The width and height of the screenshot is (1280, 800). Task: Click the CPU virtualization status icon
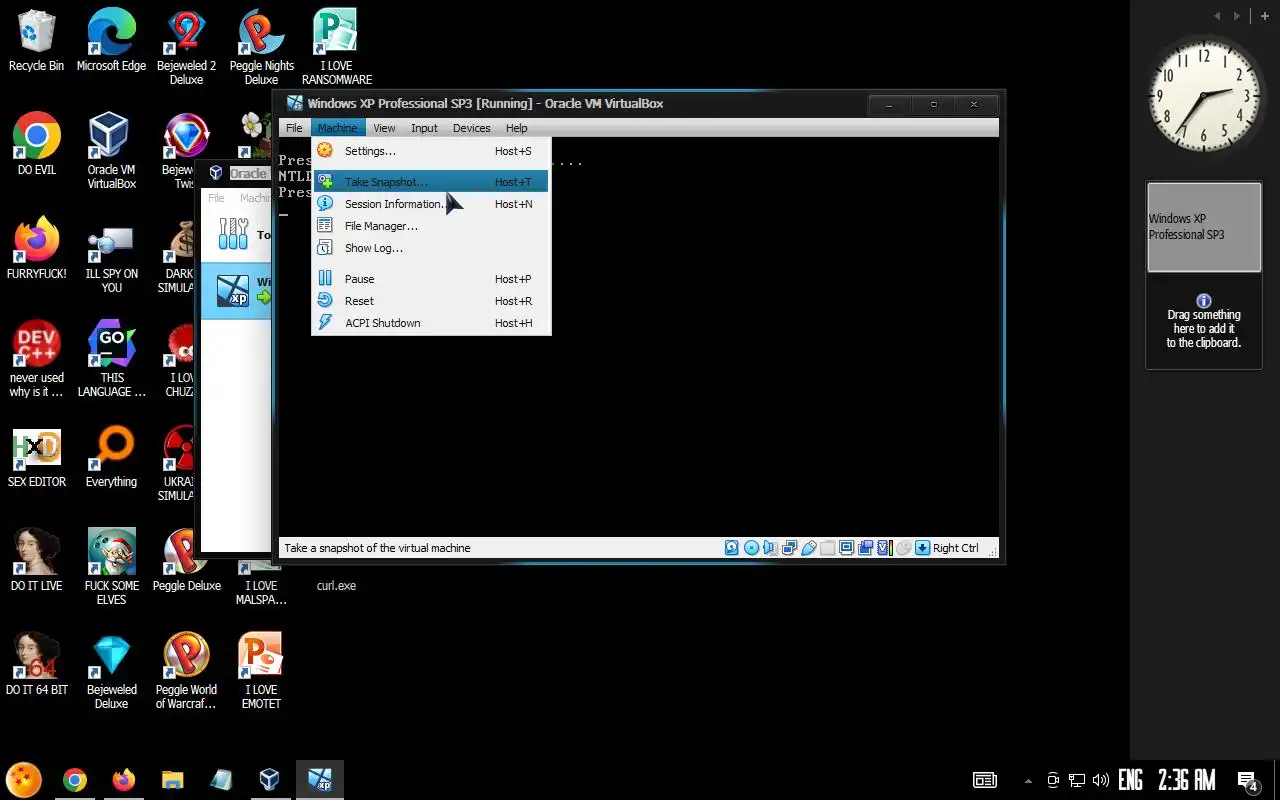click(884, 548)
